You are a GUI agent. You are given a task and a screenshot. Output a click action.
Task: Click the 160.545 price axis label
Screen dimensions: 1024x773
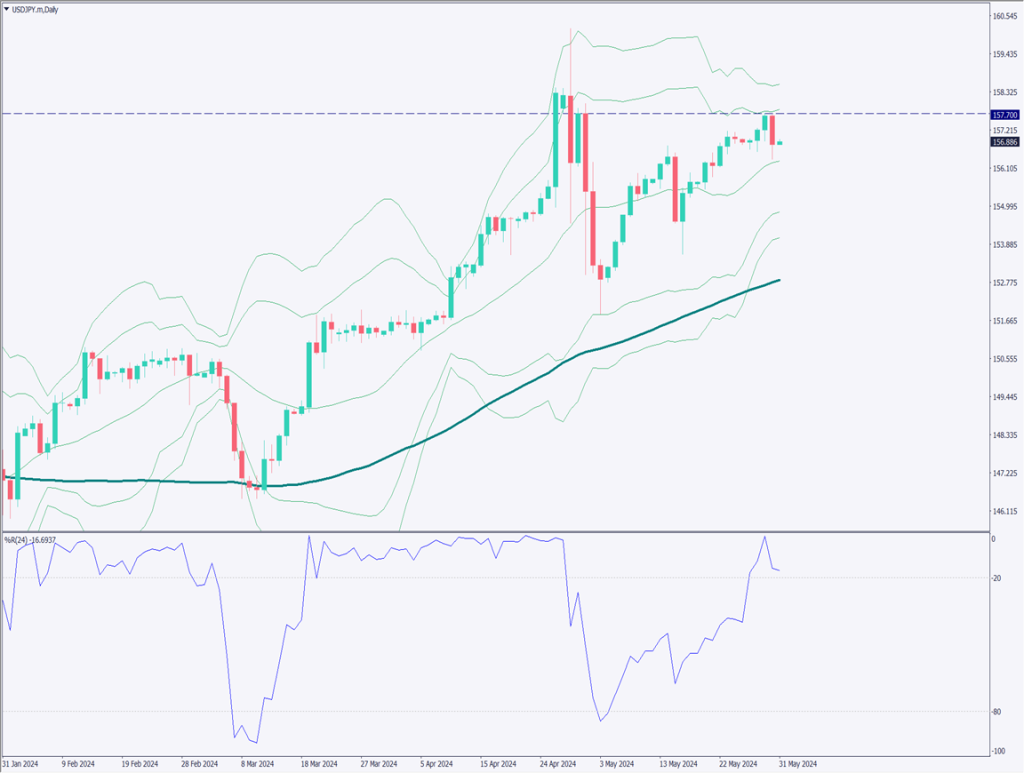[x=1004, y=17]
